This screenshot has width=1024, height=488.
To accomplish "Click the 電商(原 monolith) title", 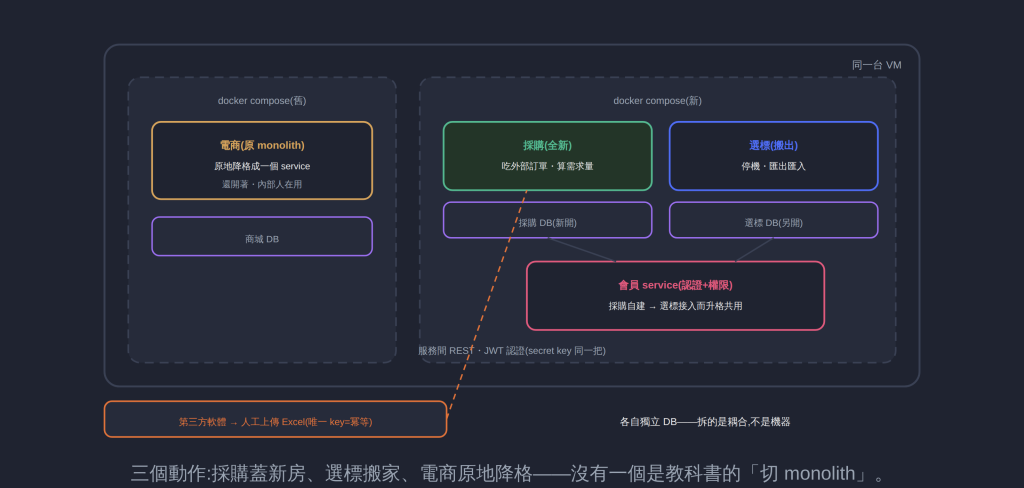I will pyautogui.click(x=262, y=145).
